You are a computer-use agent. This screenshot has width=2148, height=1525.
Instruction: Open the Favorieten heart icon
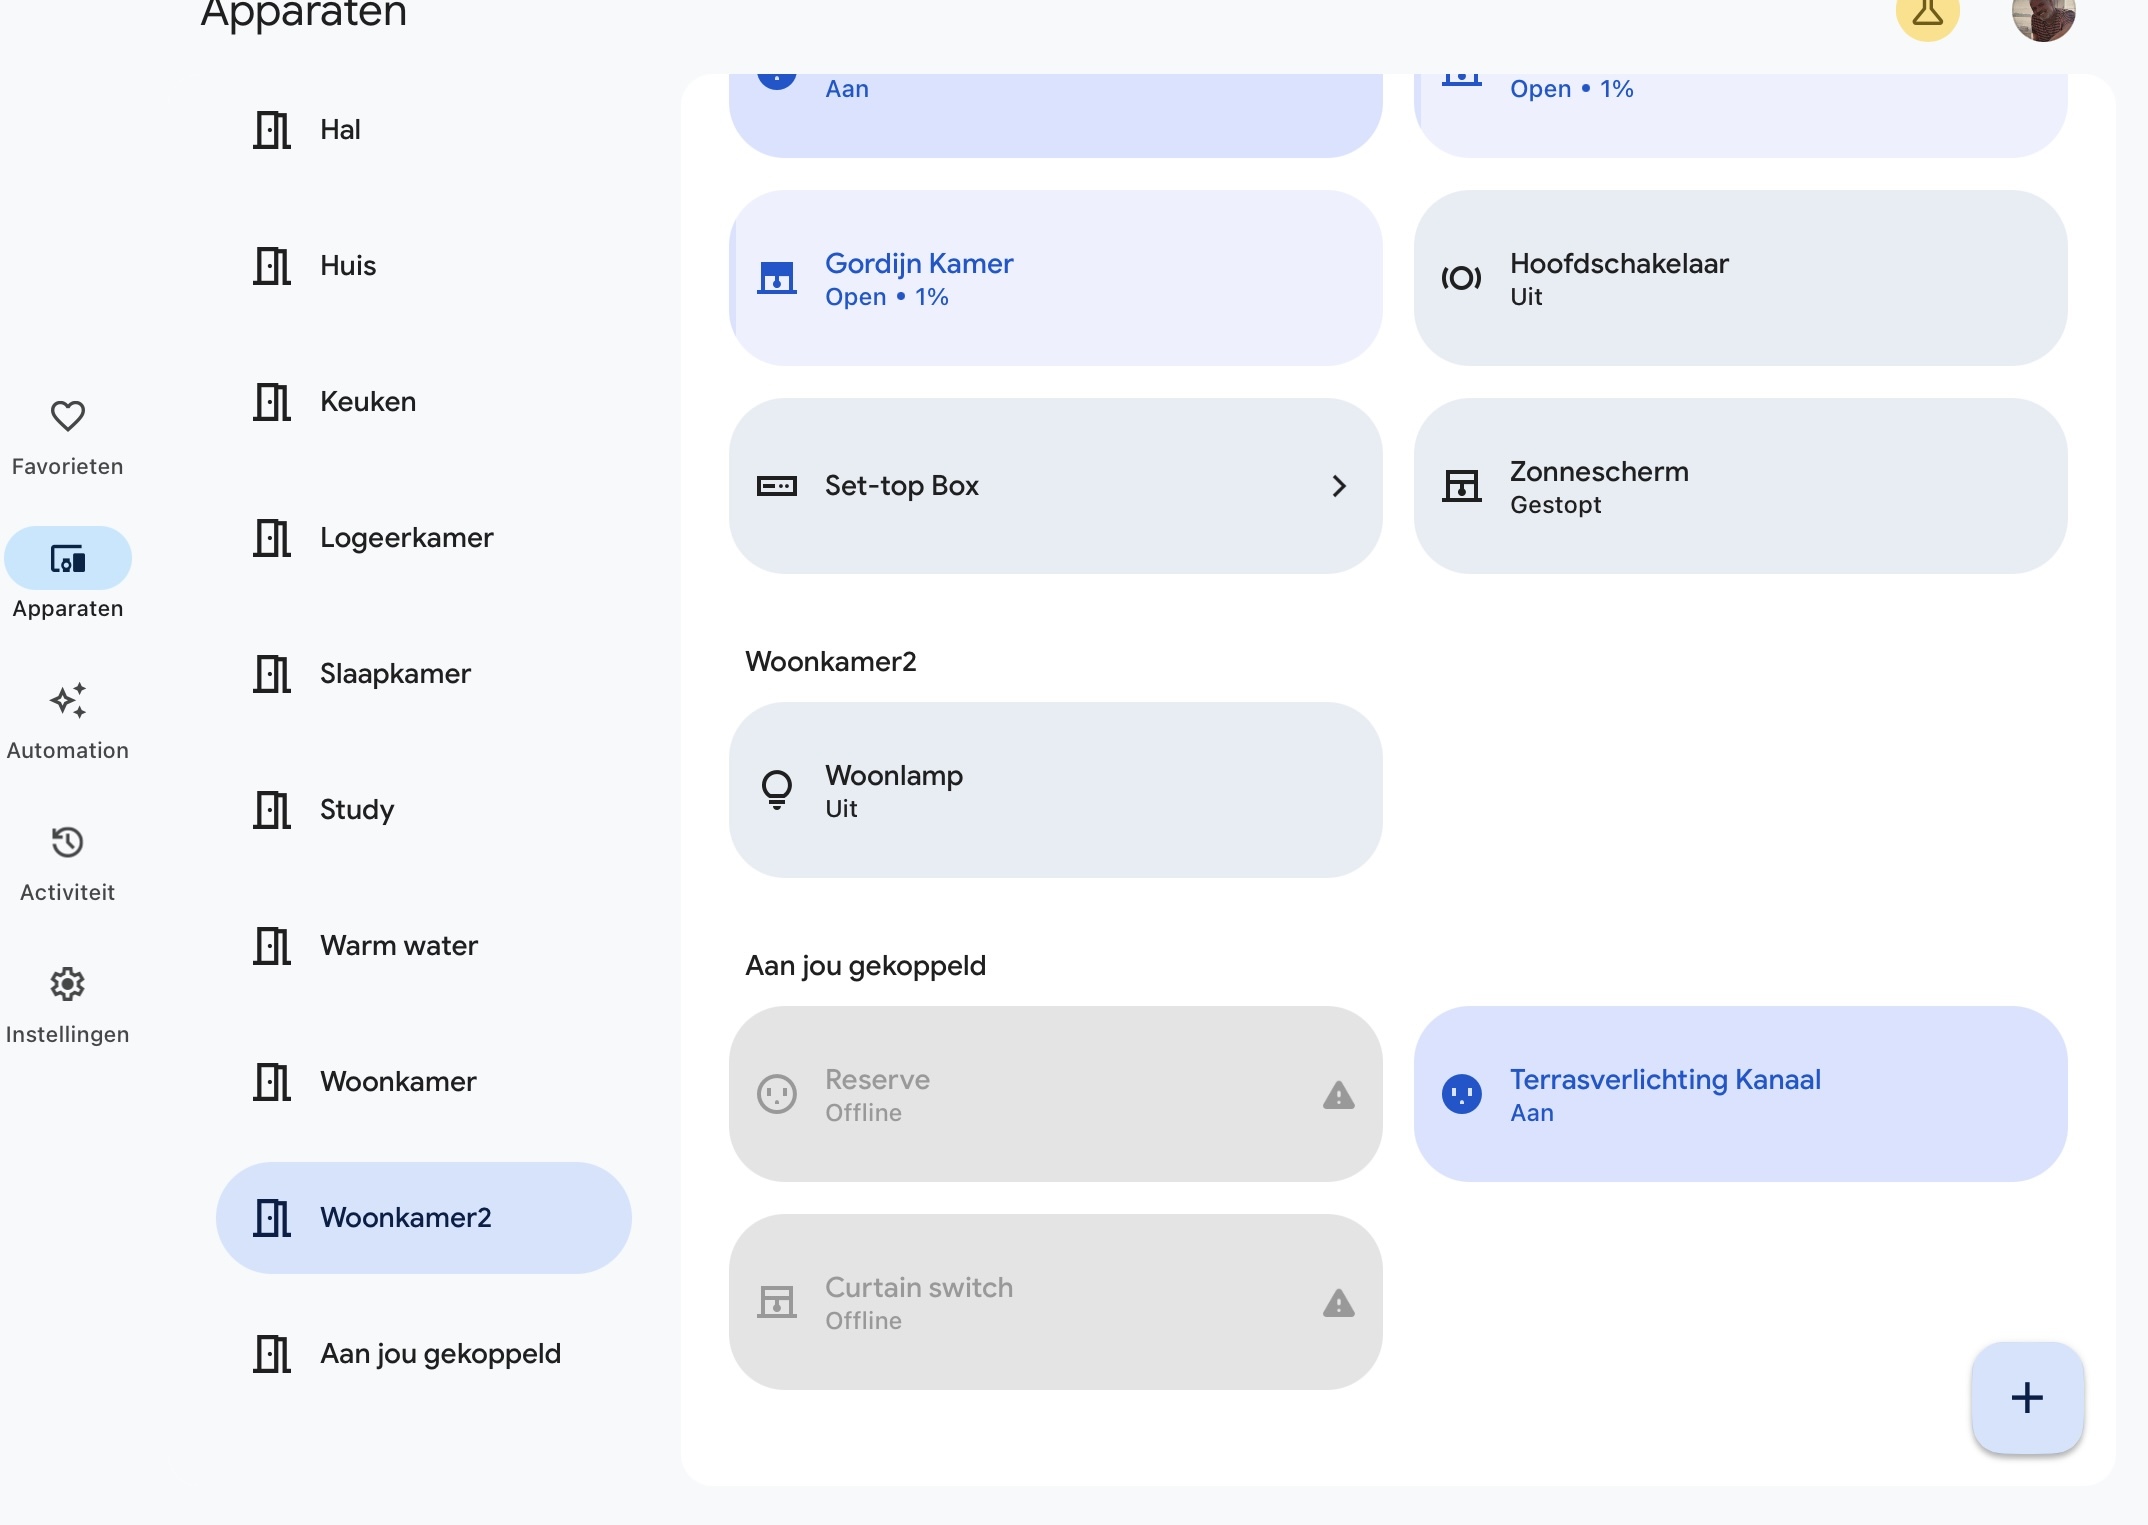68,416
